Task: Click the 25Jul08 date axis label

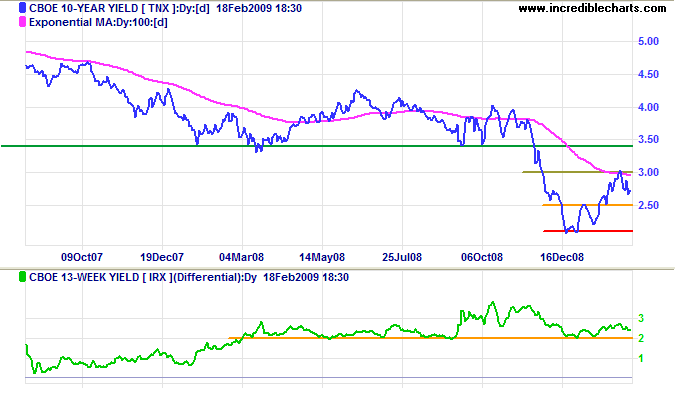Action: 402,257
